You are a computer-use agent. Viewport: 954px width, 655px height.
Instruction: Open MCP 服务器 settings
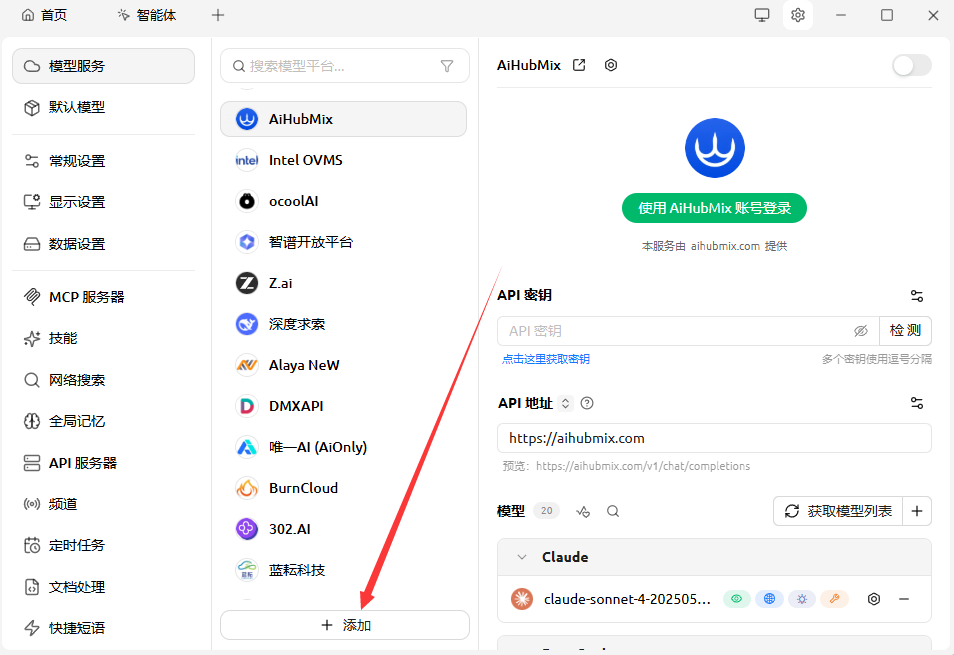(103, 297)
